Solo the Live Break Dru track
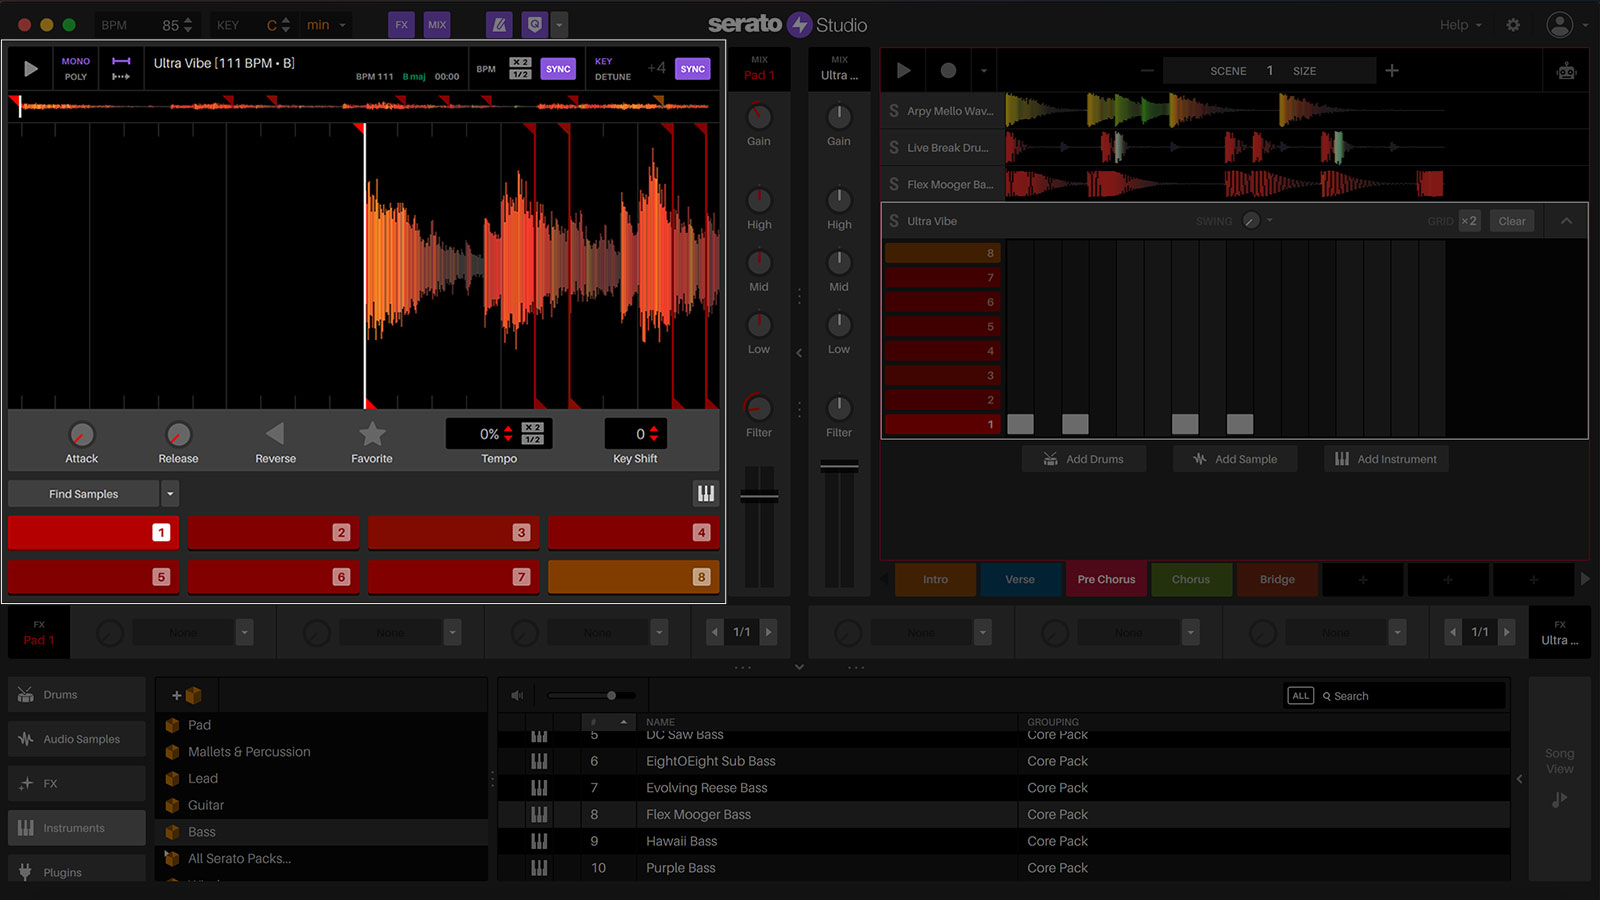 tap(894, 148)
